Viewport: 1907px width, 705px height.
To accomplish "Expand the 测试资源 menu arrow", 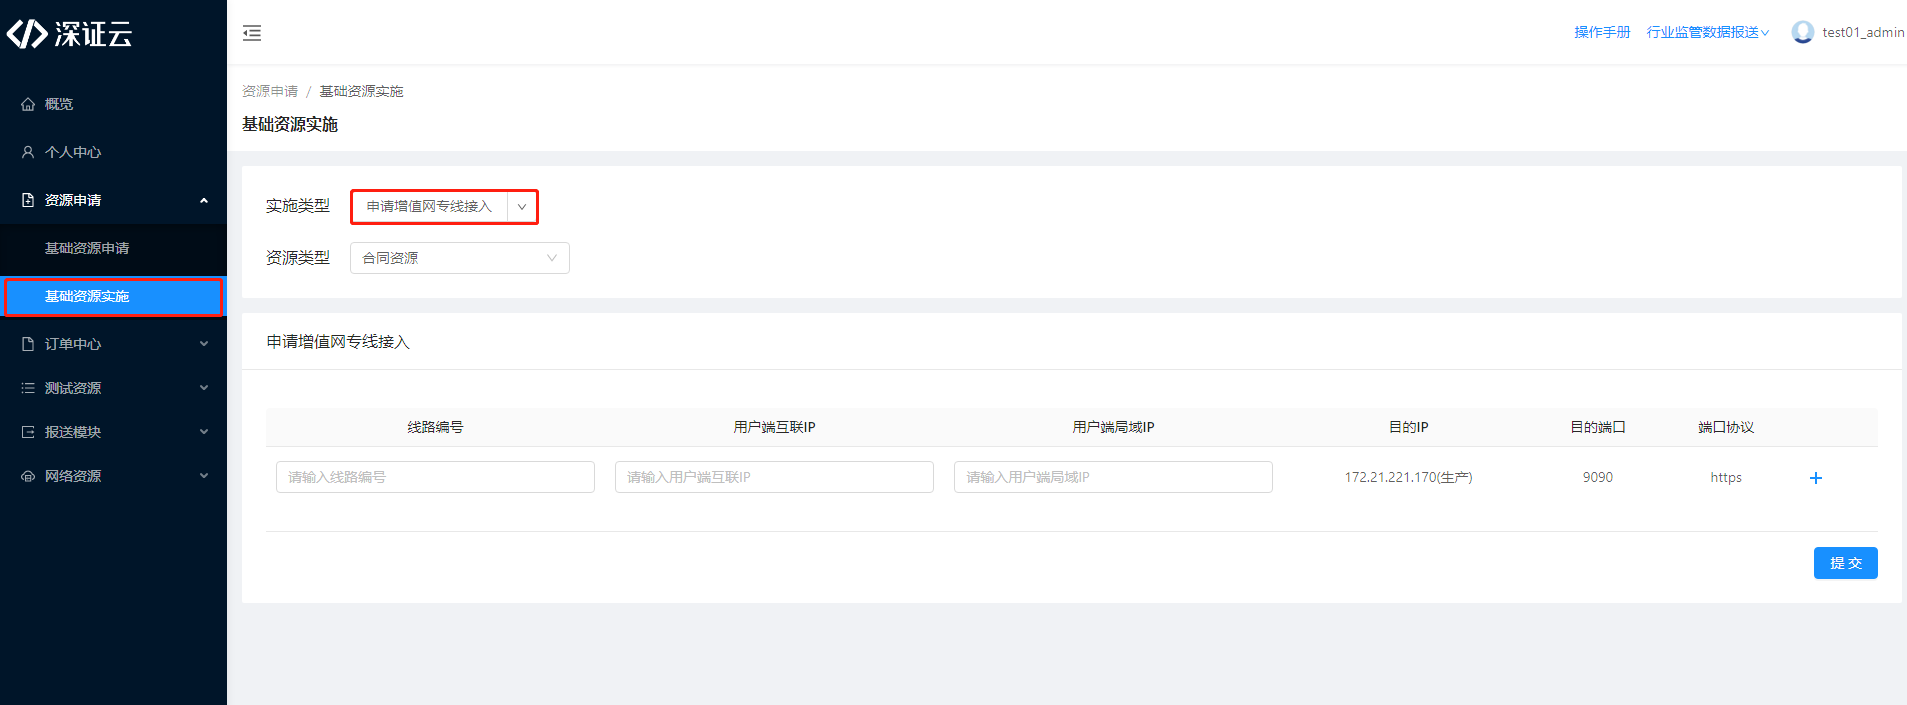I will tap(204, 388).
